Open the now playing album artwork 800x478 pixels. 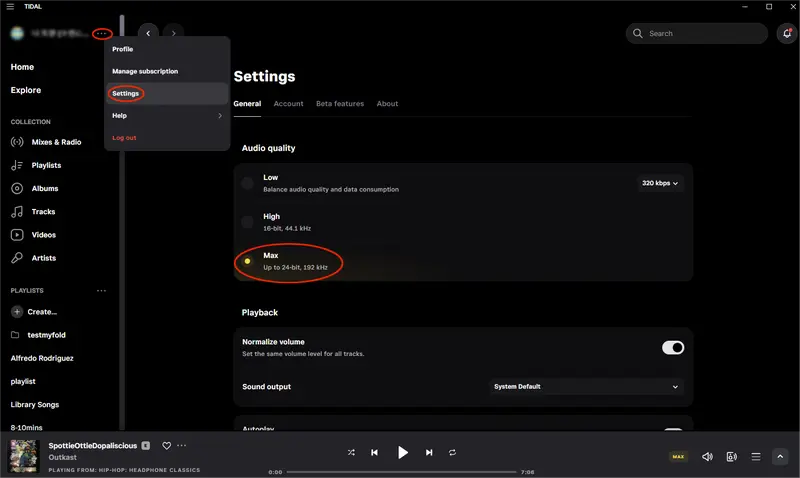click(23, 456)
